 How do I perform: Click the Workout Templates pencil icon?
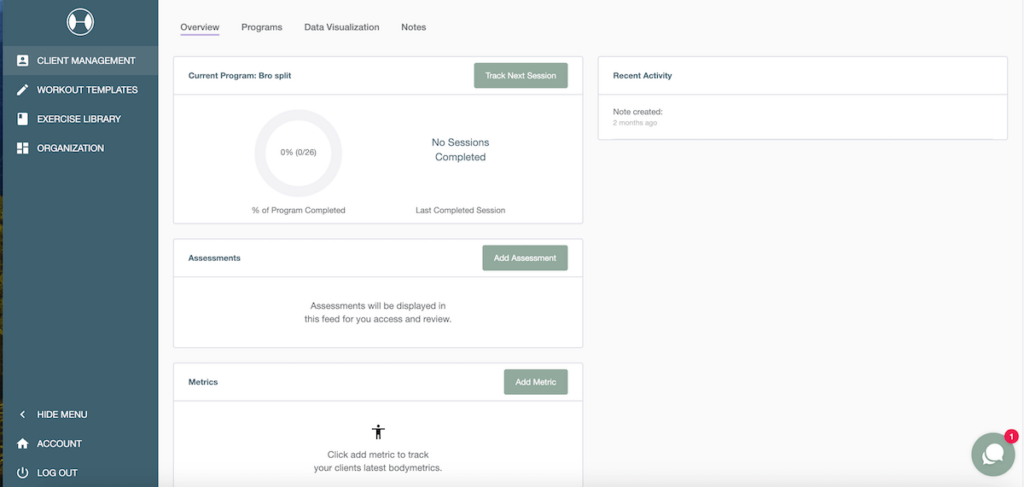coord(23,90)
